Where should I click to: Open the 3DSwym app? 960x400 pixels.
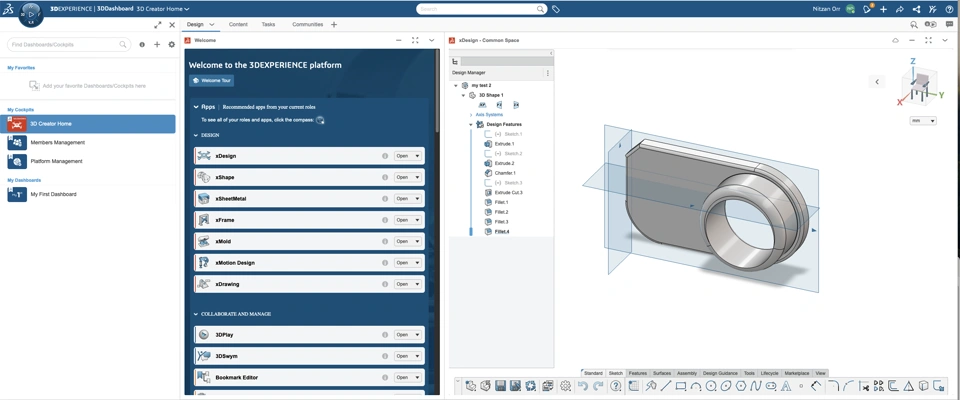tap(401, 356)
